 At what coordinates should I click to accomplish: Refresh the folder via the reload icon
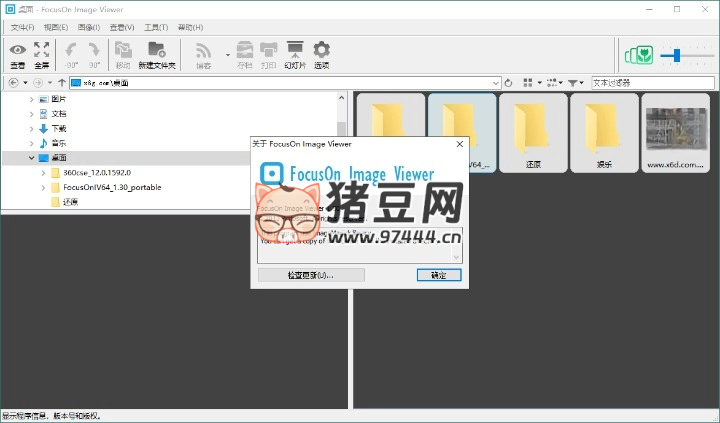509,83
